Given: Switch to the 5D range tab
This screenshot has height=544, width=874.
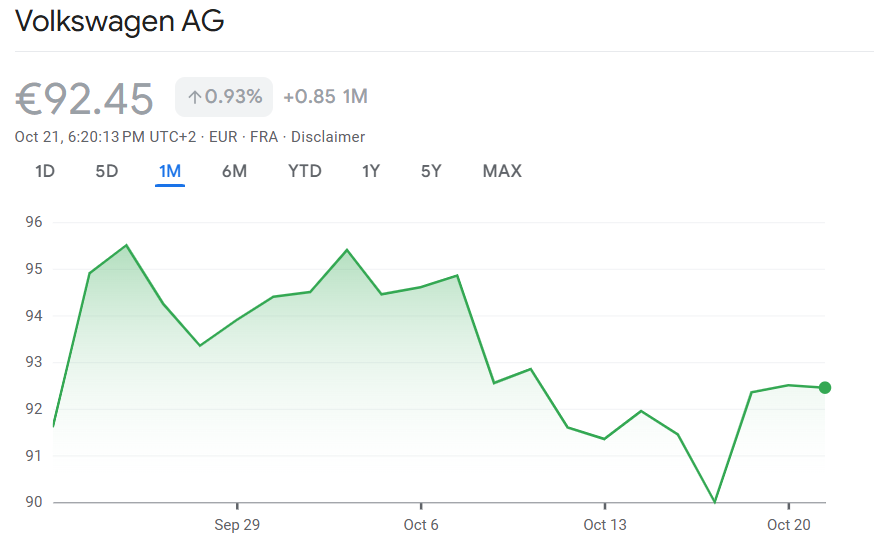Looking at the screenshot, I should tap(107, 171).
